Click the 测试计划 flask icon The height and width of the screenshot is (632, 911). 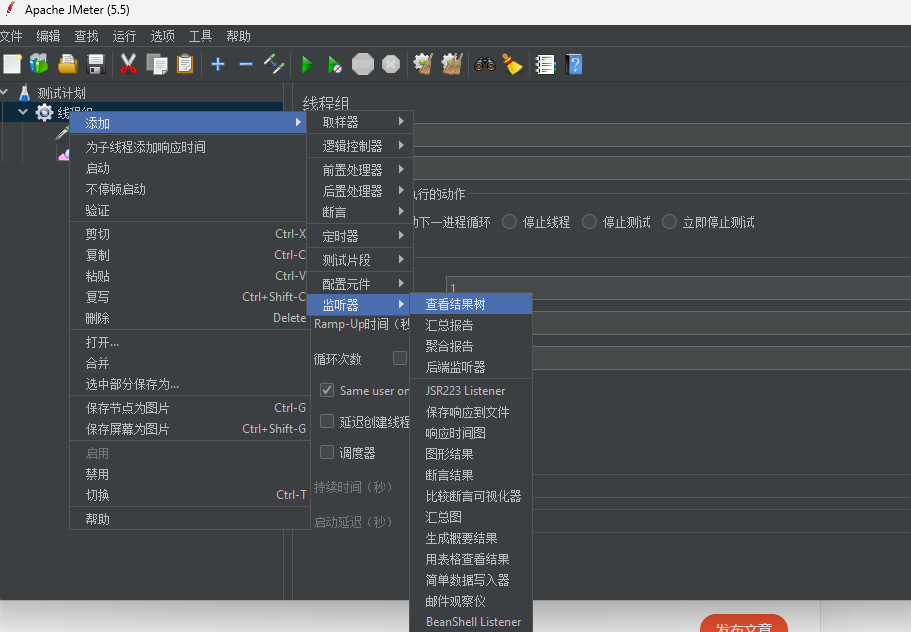click(24, 92)
